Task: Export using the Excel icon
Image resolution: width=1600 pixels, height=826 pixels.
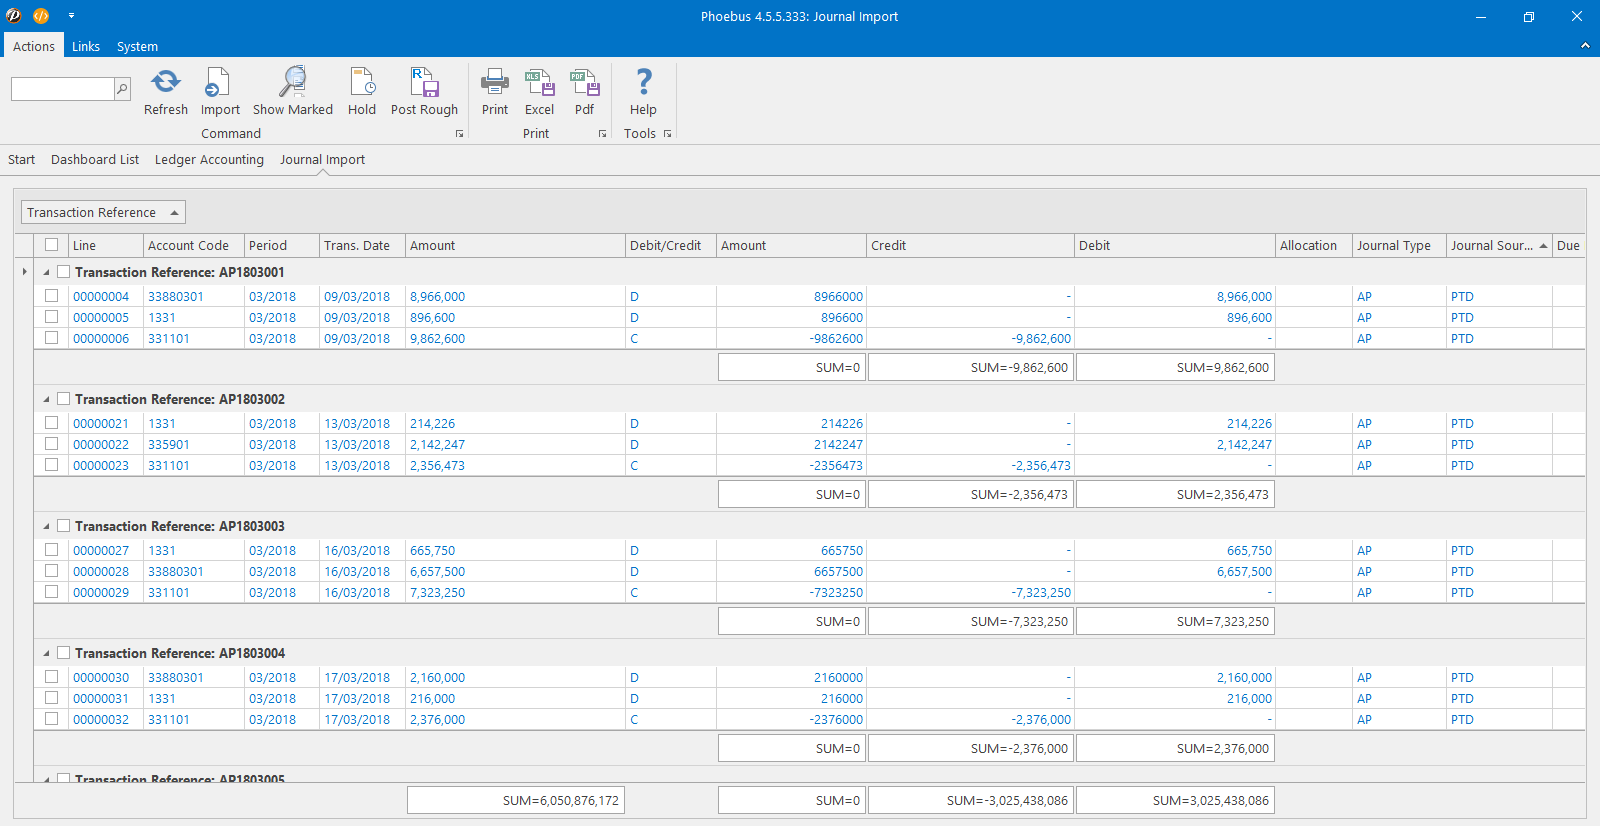Action: (x=539, y=82)
